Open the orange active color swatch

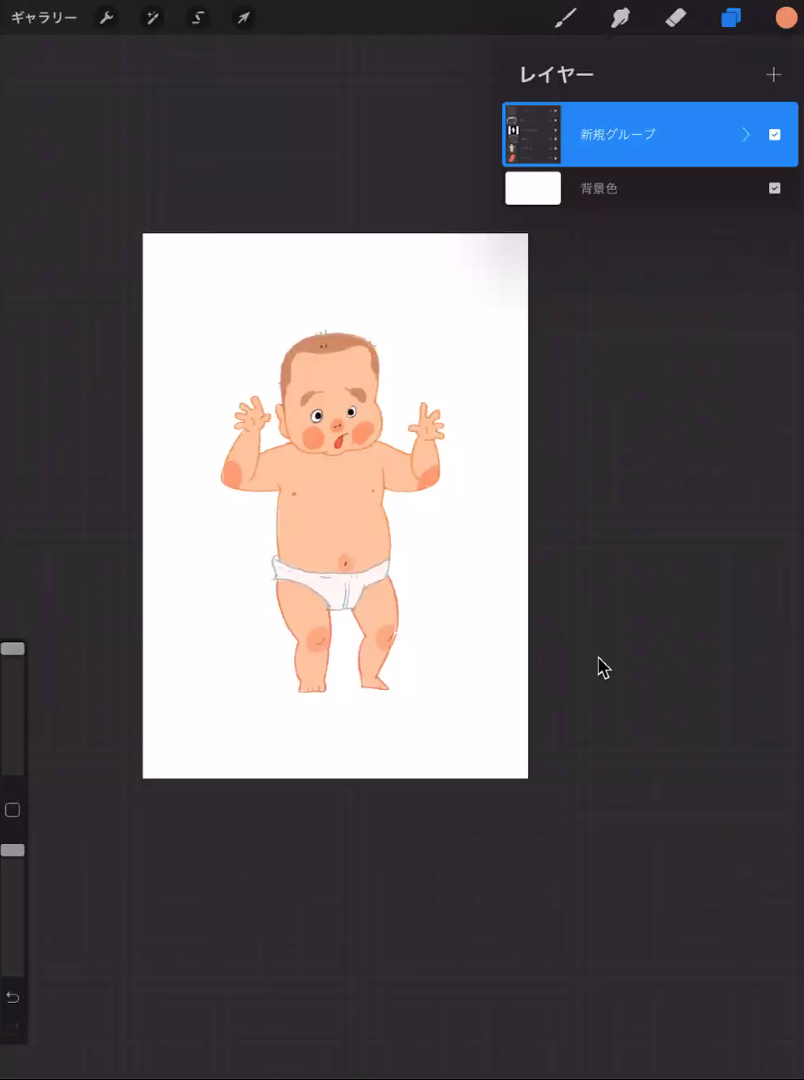pos(786,18)
